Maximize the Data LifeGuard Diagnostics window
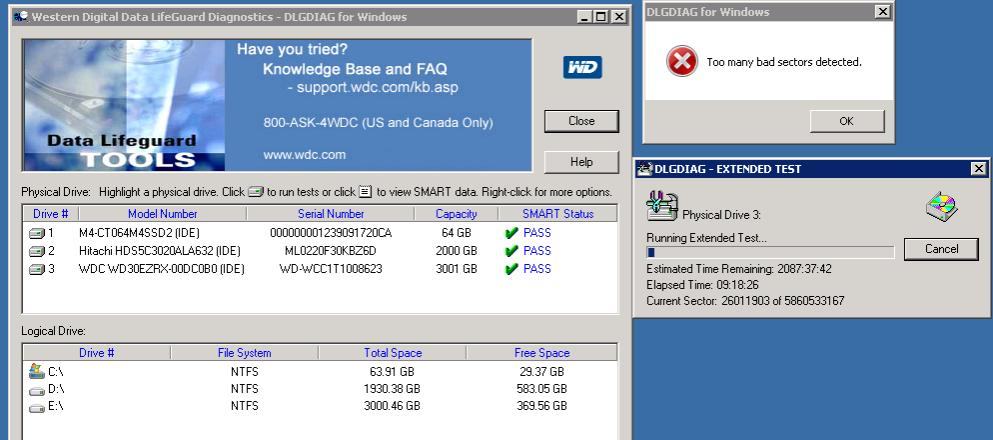Image resolution: width=993 pixels, height=440 pixels. tap(600, 17)
